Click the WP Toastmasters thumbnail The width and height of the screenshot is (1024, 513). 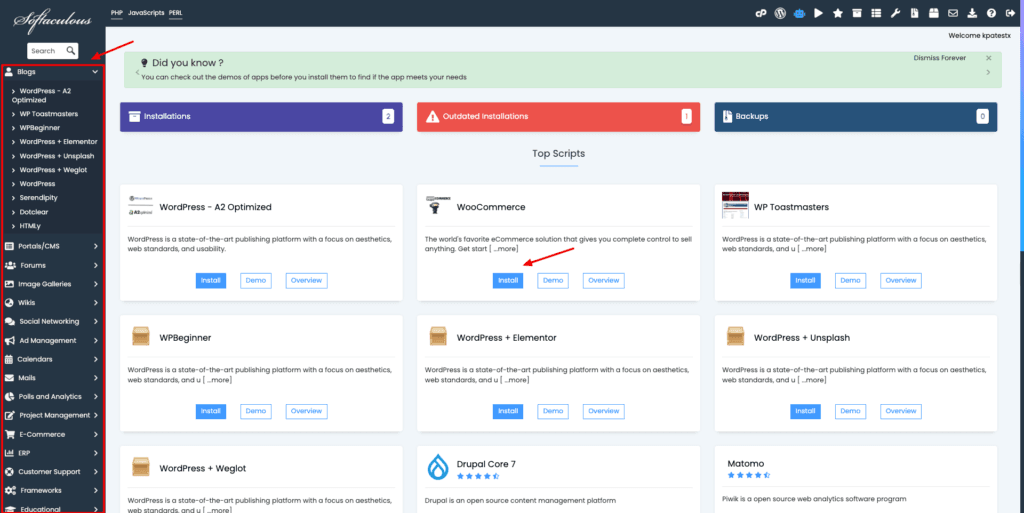[735, 205]
